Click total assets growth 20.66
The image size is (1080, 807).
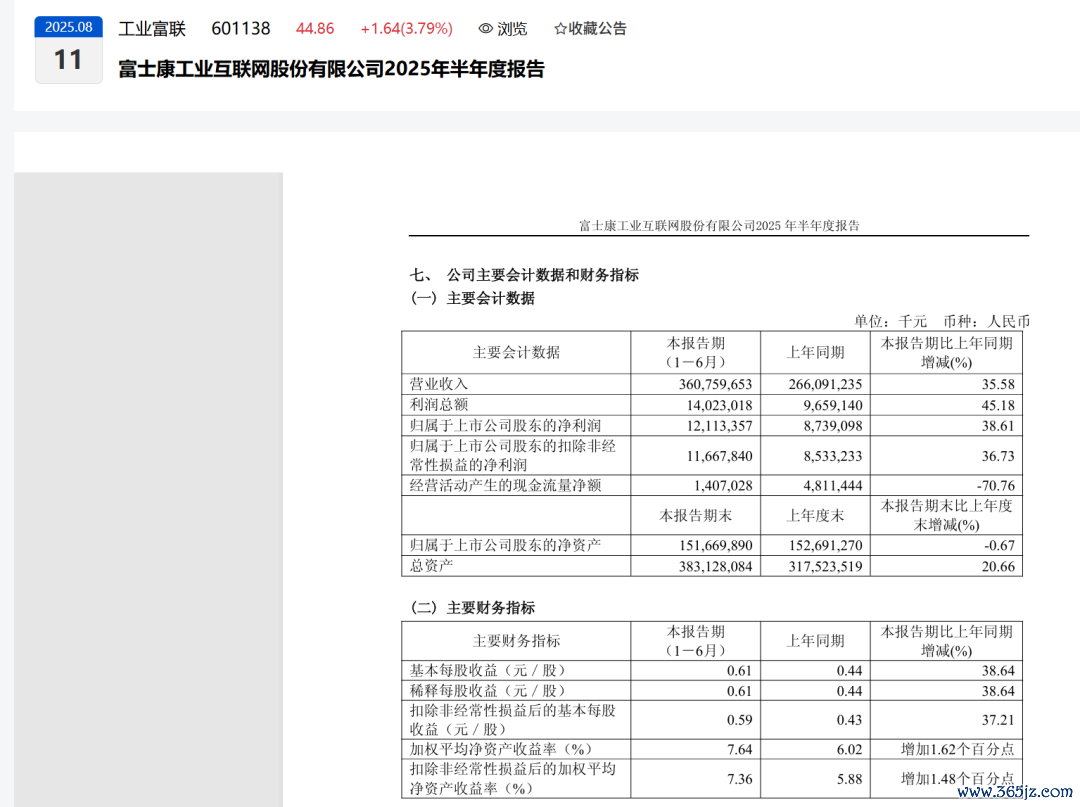coord(998,567)
